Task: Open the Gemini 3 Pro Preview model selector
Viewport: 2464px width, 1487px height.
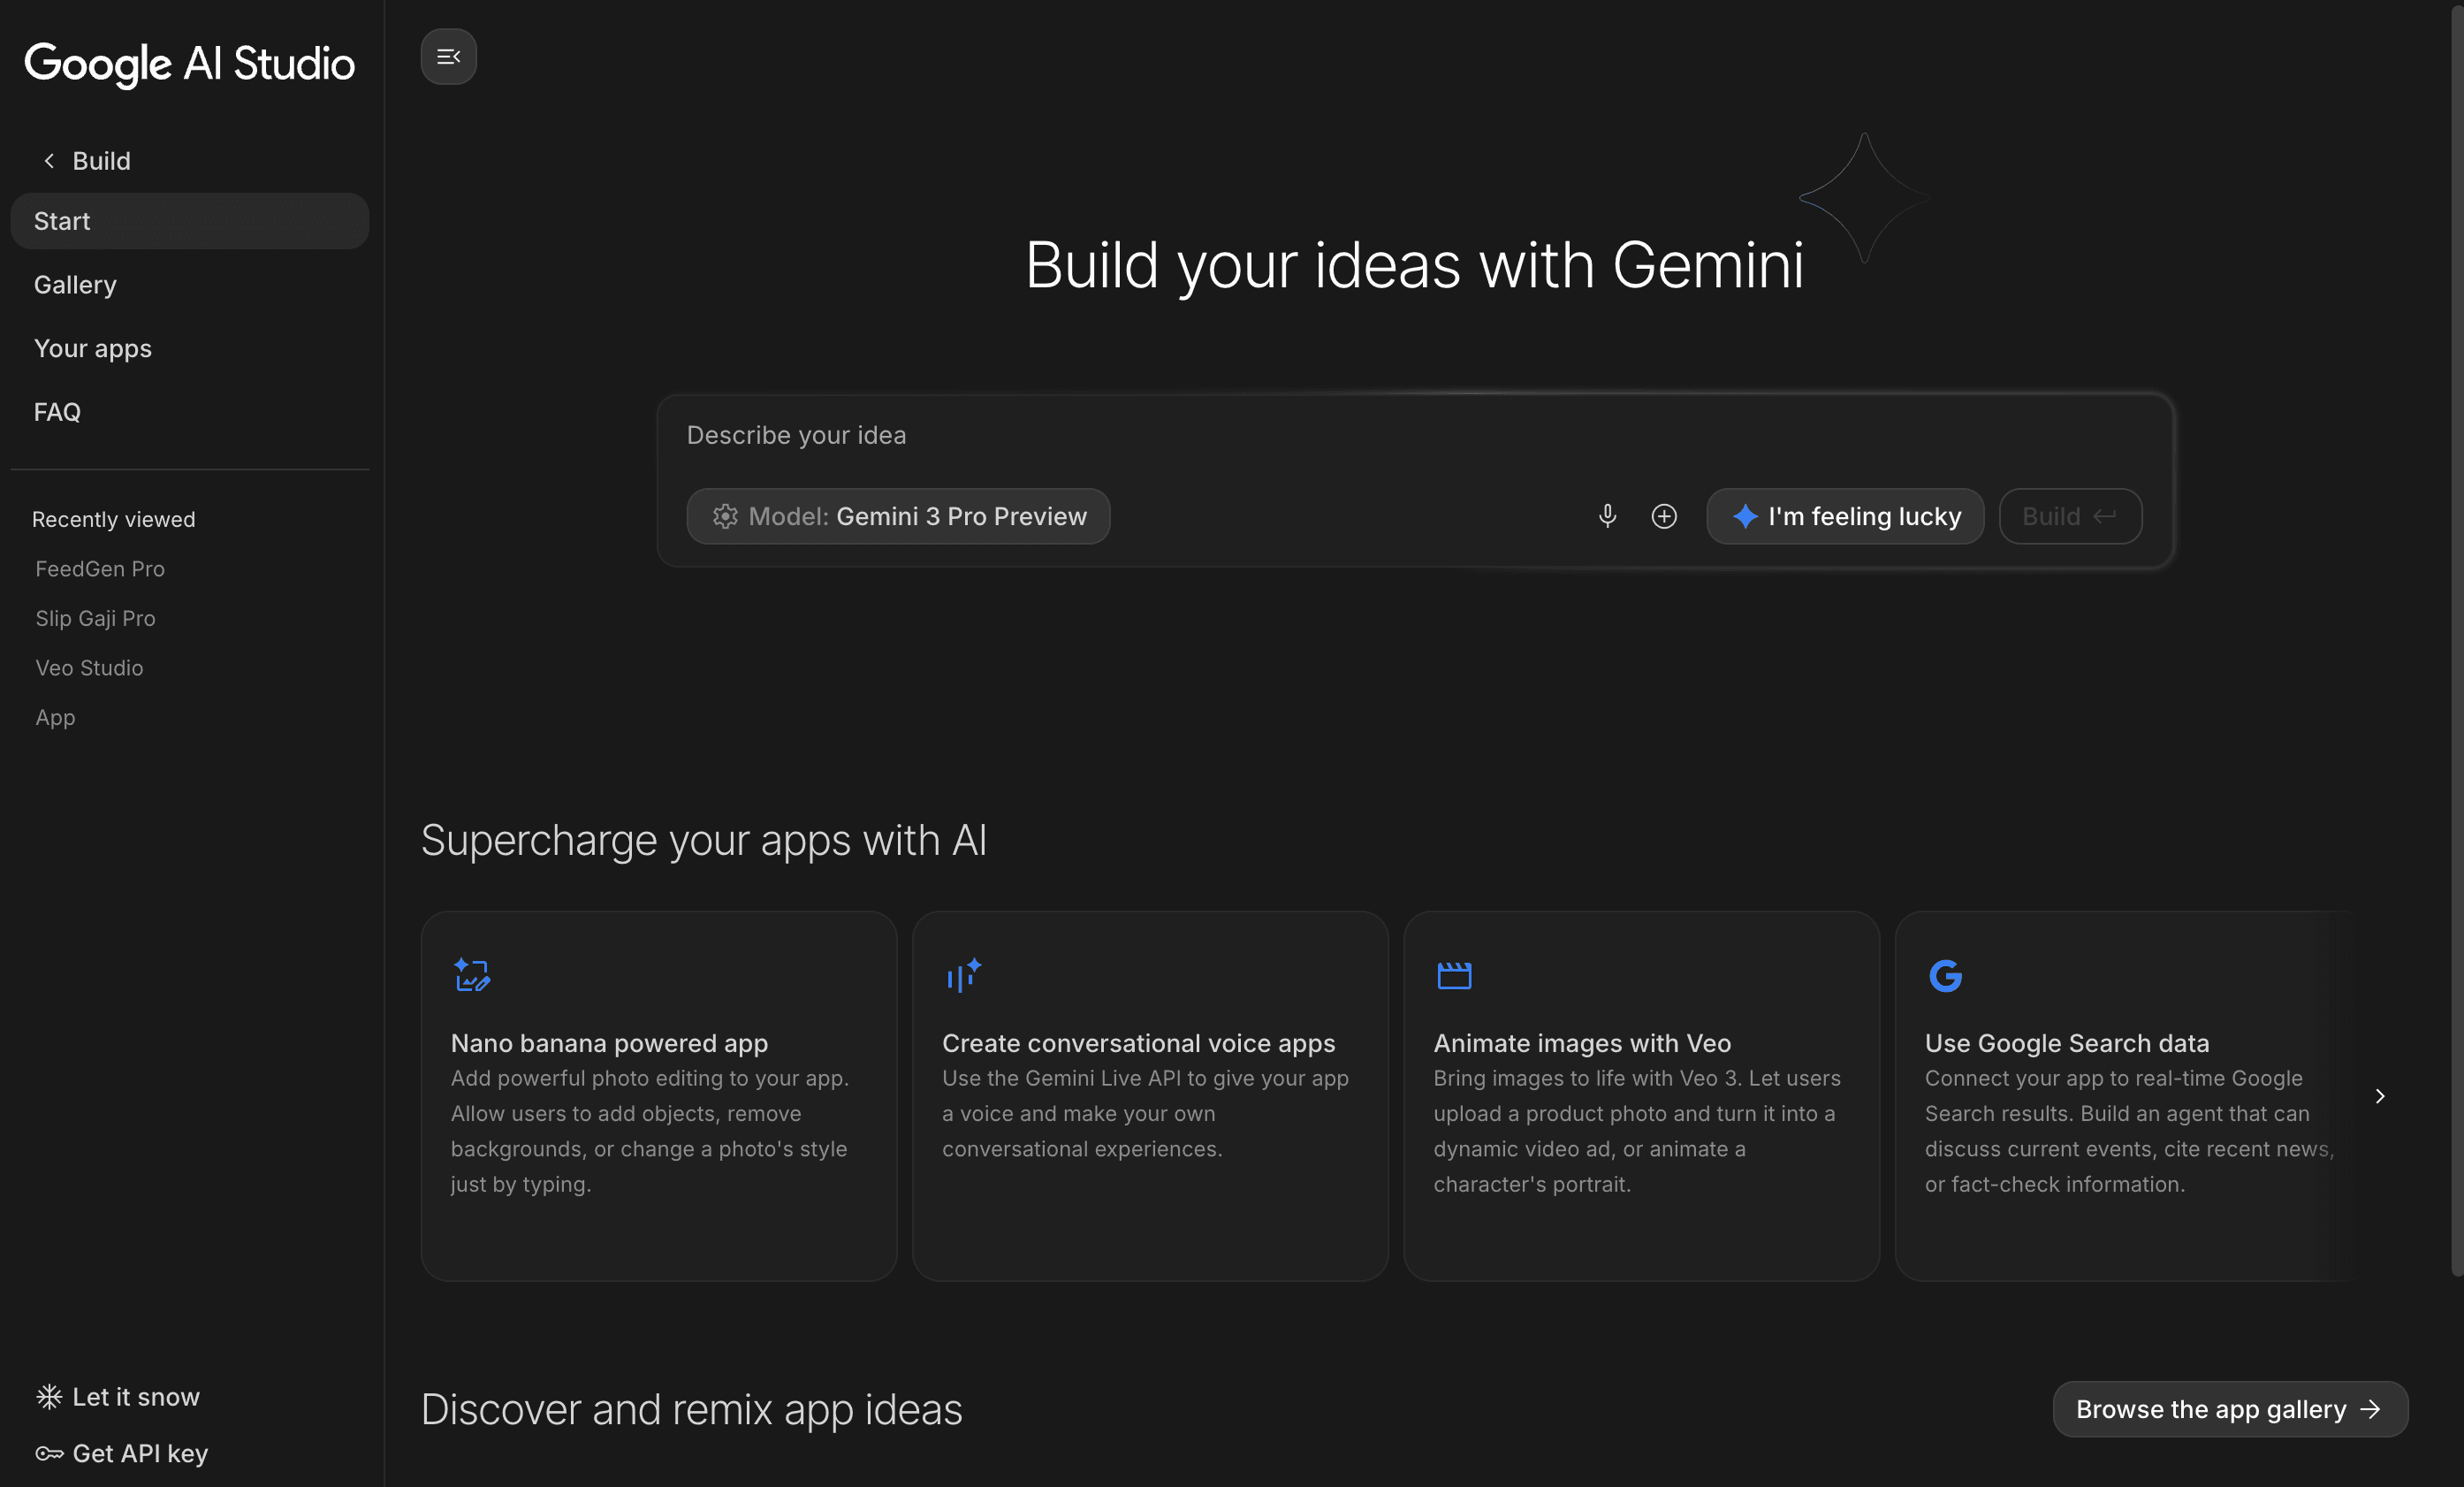Action: click(897, 516)
